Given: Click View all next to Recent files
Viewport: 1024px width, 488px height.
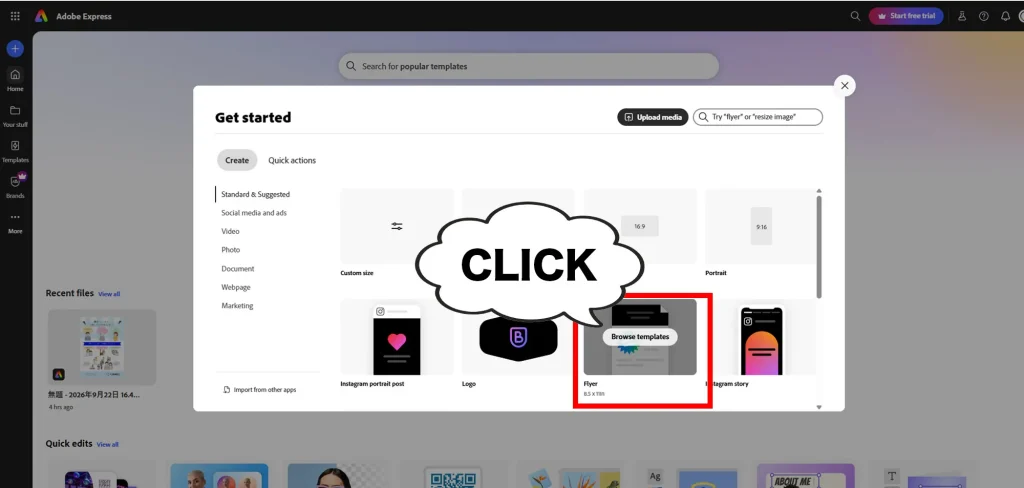Looking at the screenshot, I should pyautogui.click(x=109, y=294).
